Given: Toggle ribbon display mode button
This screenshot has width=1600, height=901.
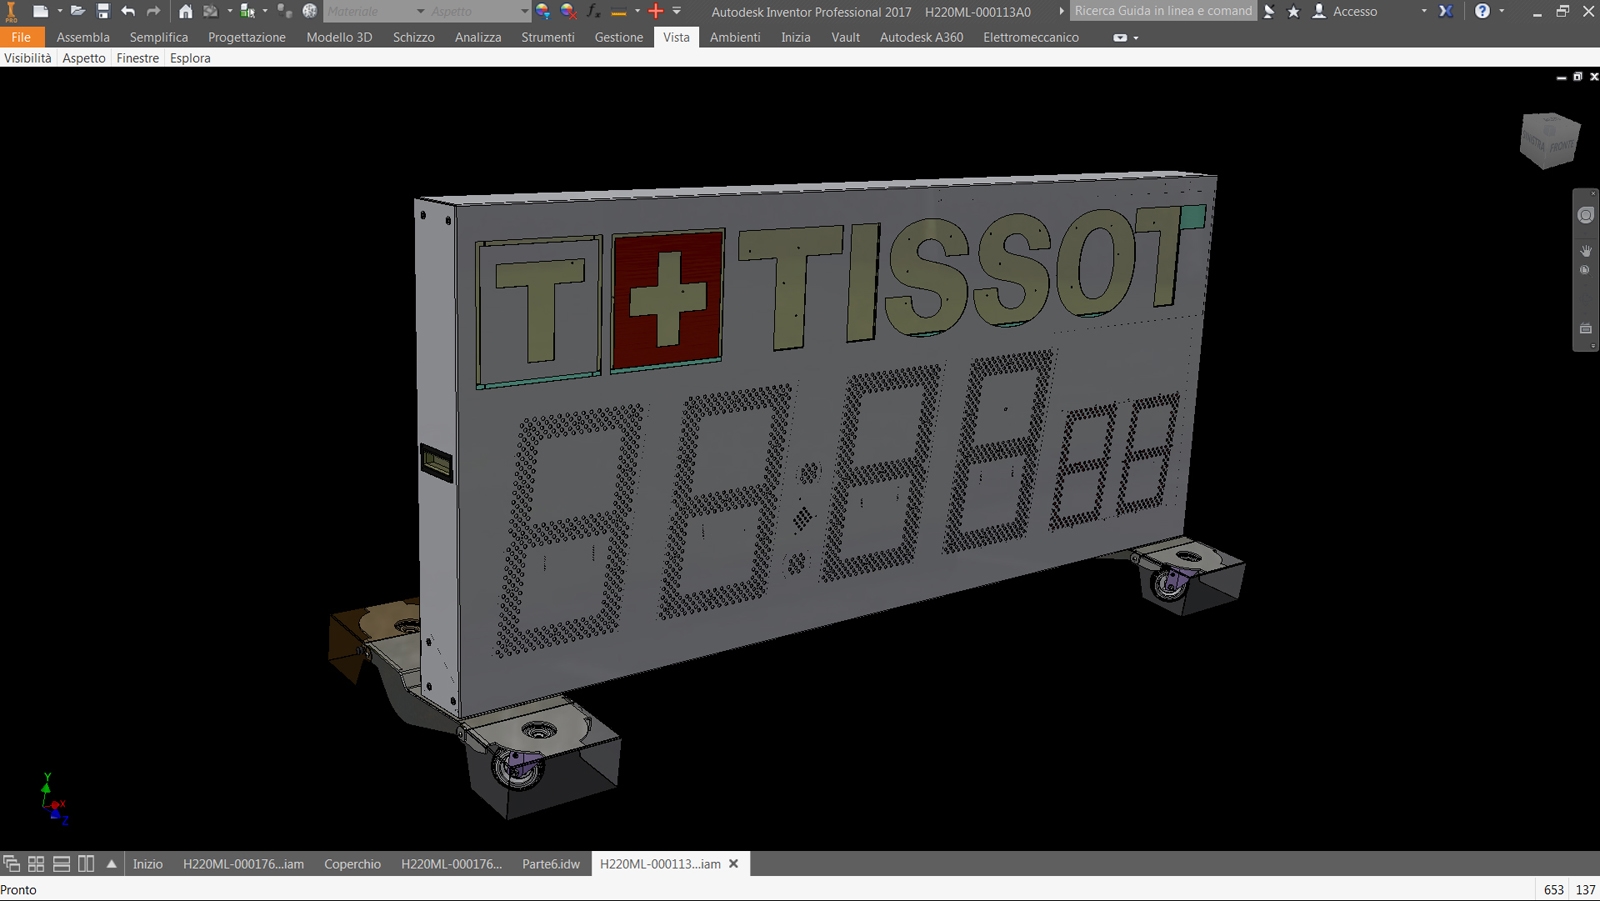Looking at the screenshot, I should point(1120,38).
